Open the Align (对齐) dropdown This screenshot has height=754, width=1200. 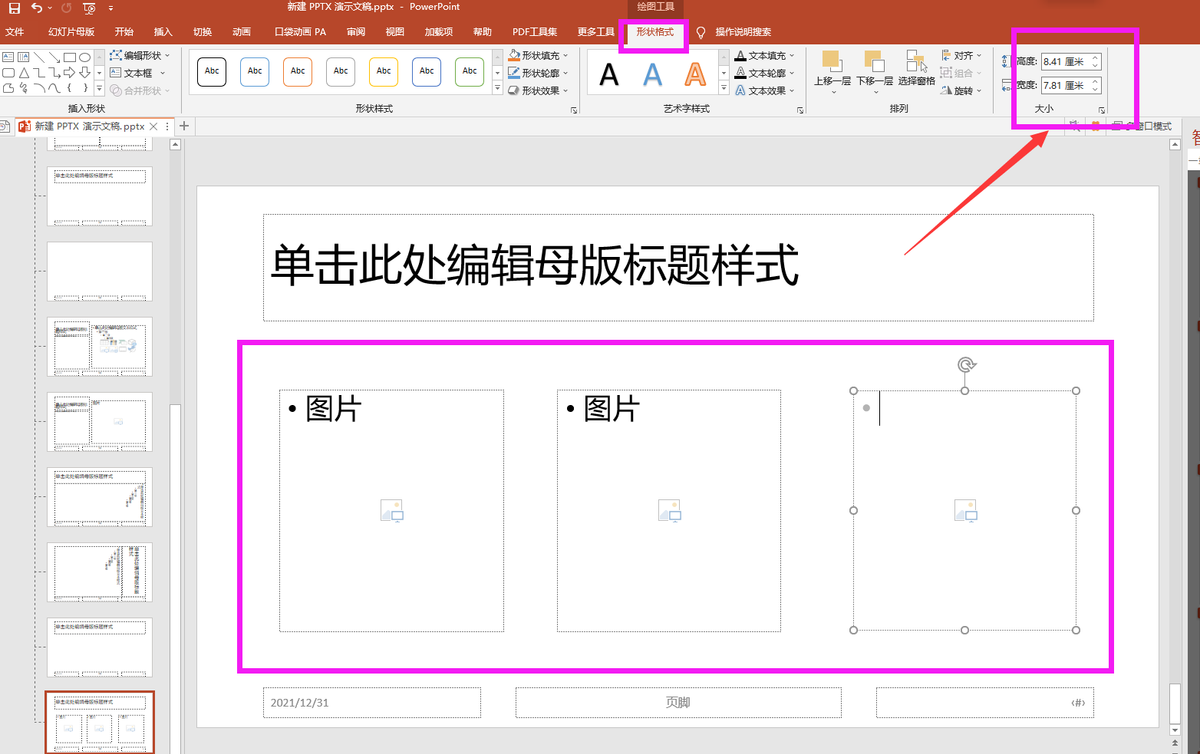click(962, 56)
